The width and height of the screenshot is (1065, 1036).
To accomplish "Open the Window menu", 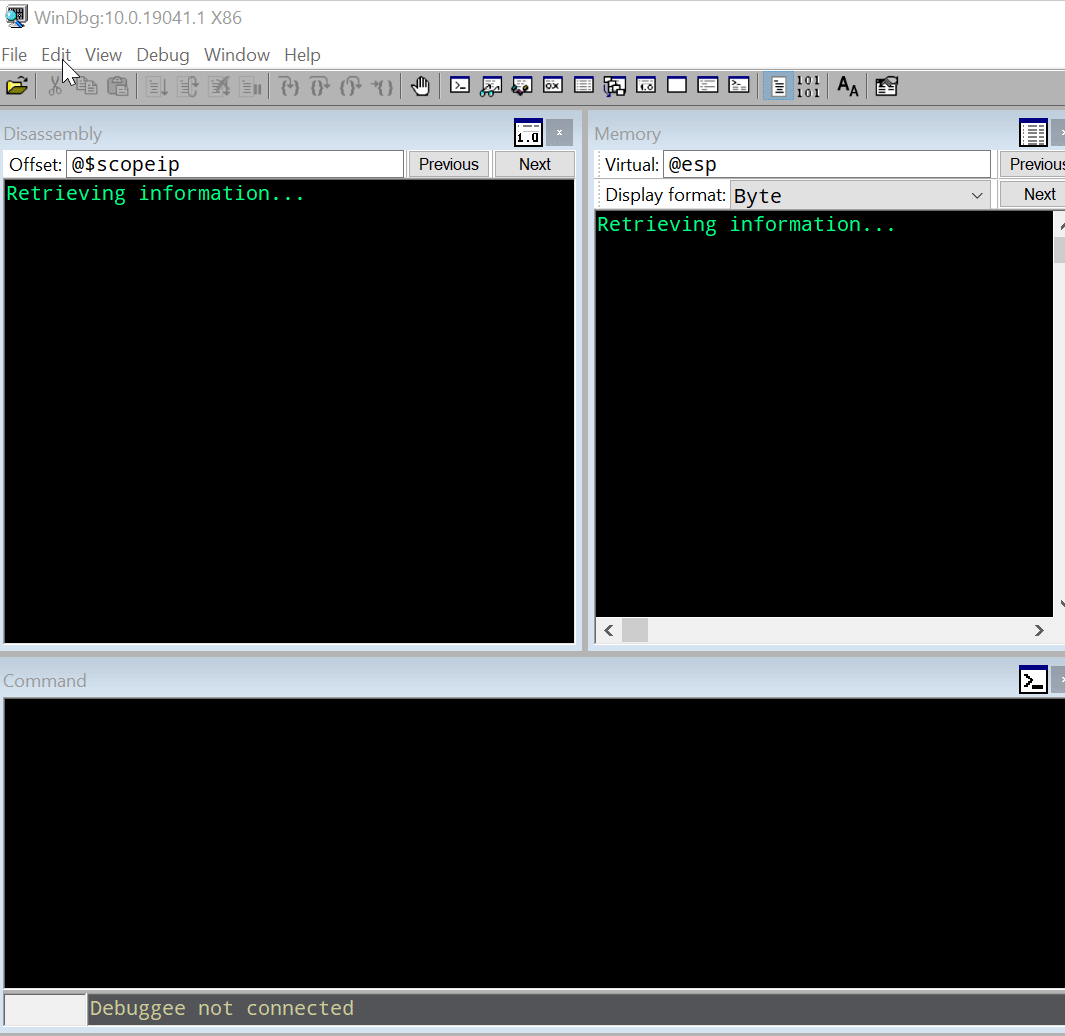I will click(237, 54).
